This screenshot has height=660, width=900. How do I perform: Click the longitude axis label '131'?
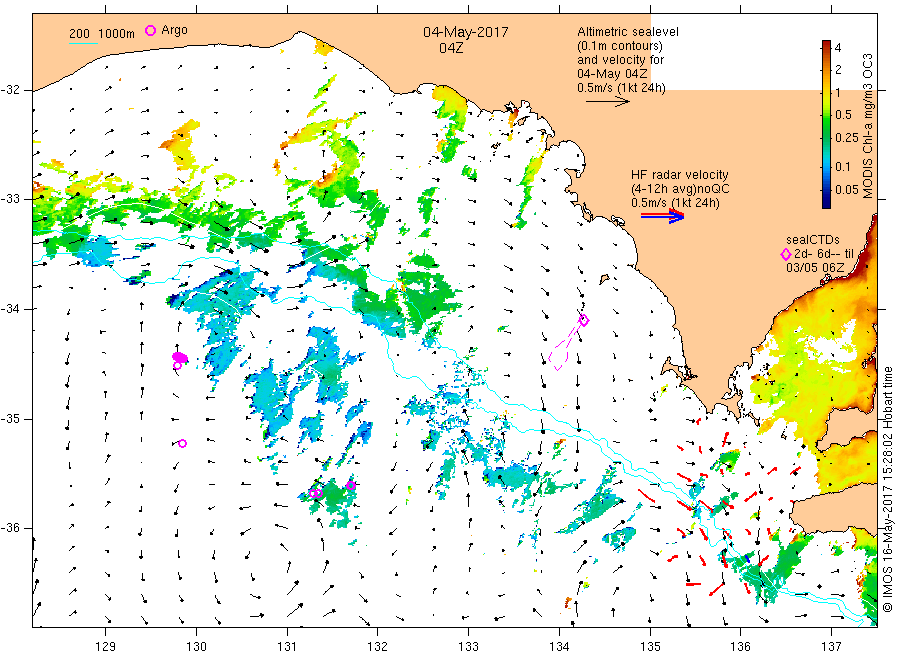(x=287, y=647)
